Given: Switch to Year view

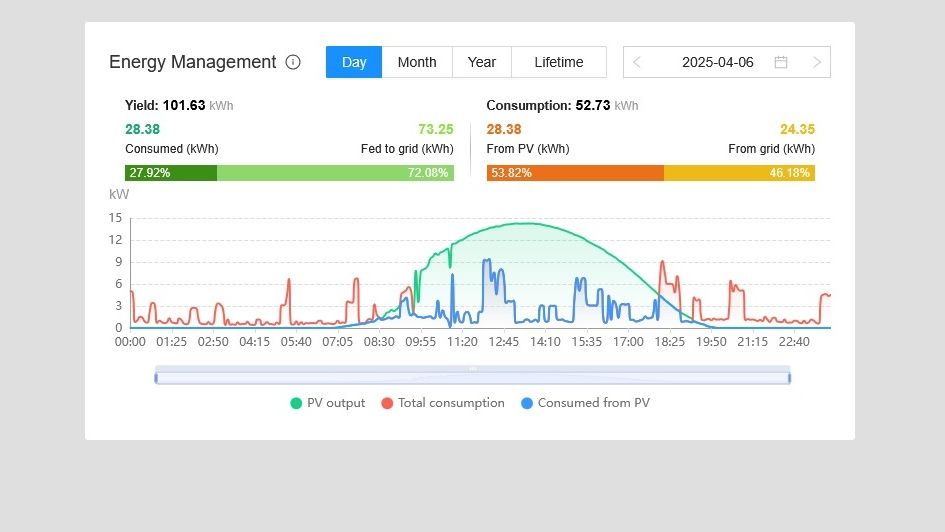Looking at the screenshot, I should (481, 62).
